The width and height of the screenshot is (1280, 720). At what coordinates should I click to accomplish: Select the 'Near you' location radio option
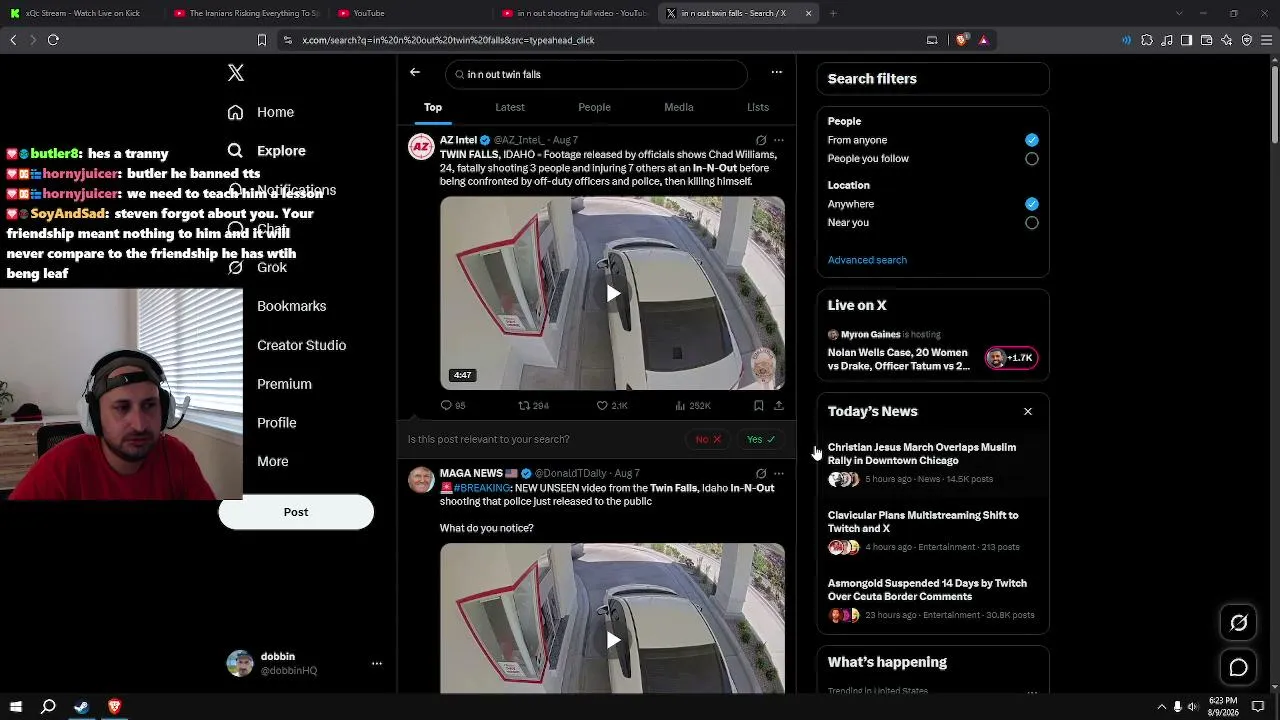click(x=1031, y=223)
